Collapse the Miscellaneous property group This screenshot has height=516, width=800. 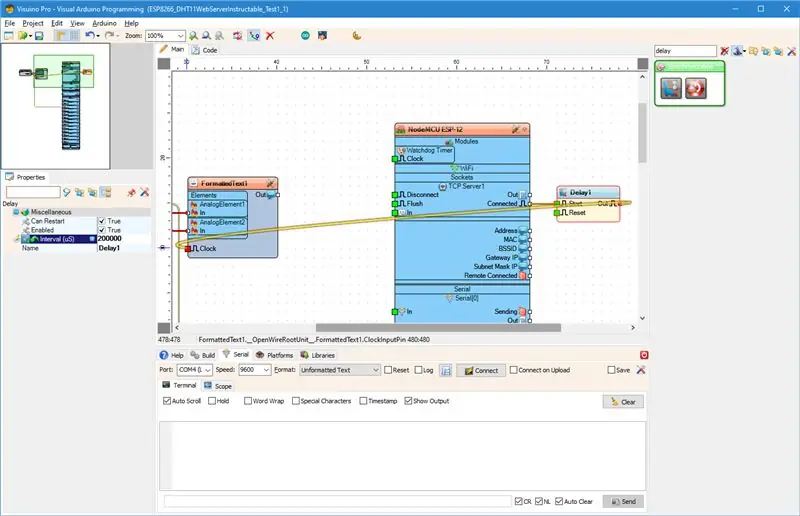point(16,212)
